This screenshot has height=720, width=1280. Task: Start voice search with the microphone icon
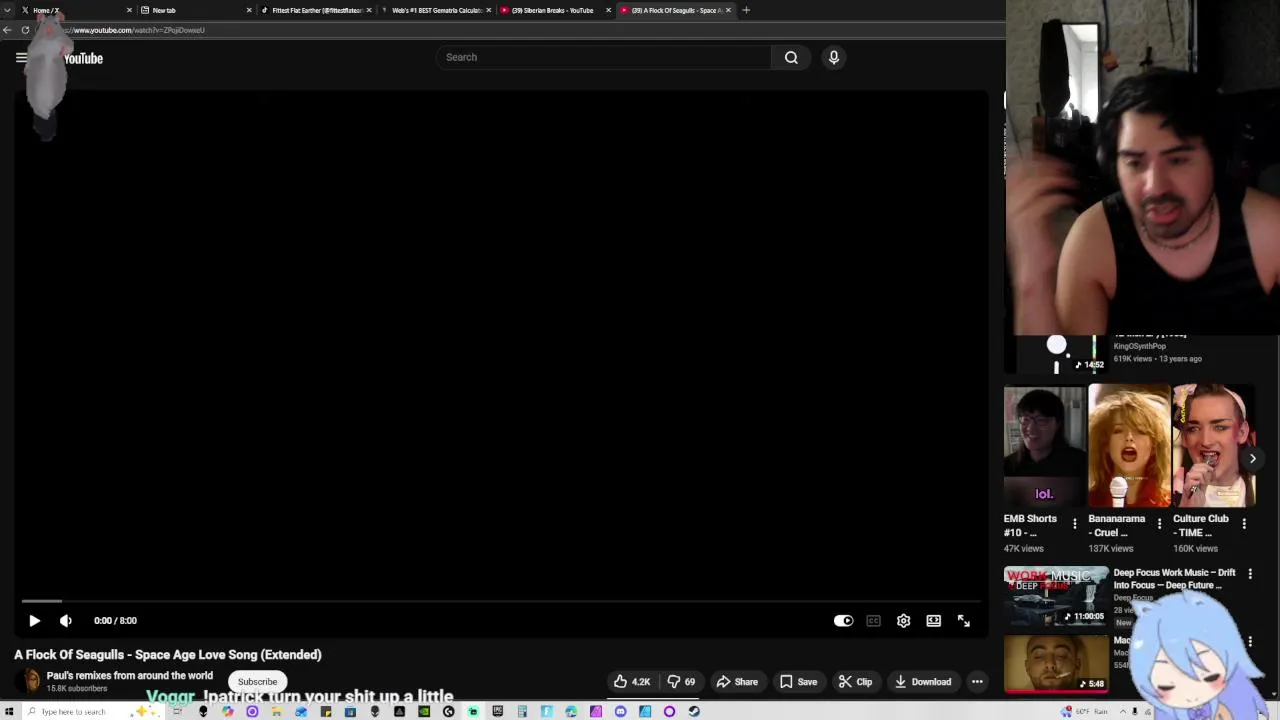click(833, 57)
